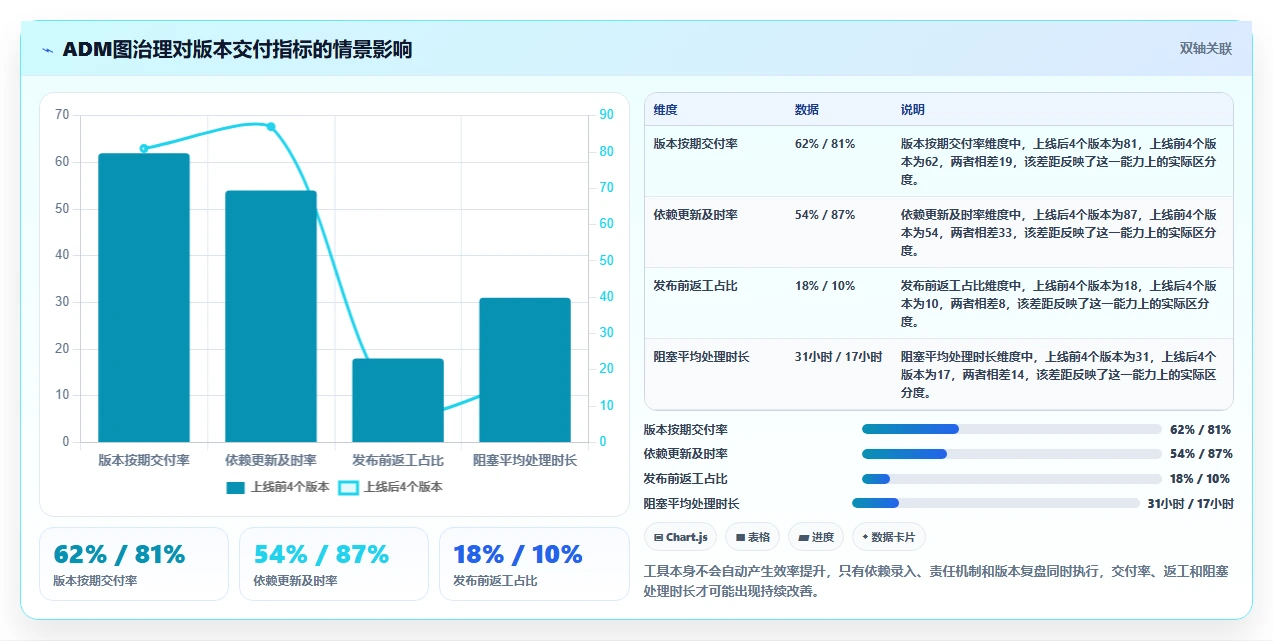Click the 阻塞平均处理时长 bar in the chart

pyautogui.click(x=525, y=370)
